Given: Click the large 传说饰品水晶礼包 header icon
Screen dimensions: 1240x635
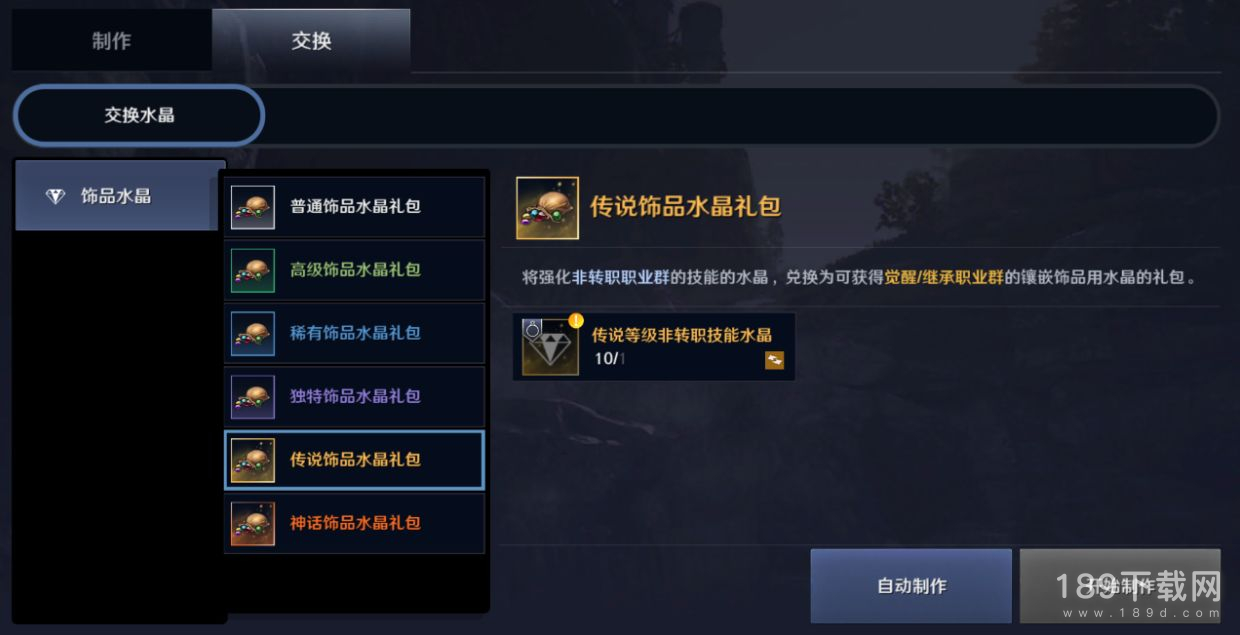Looking at the screenshot, I should [547, 208].
